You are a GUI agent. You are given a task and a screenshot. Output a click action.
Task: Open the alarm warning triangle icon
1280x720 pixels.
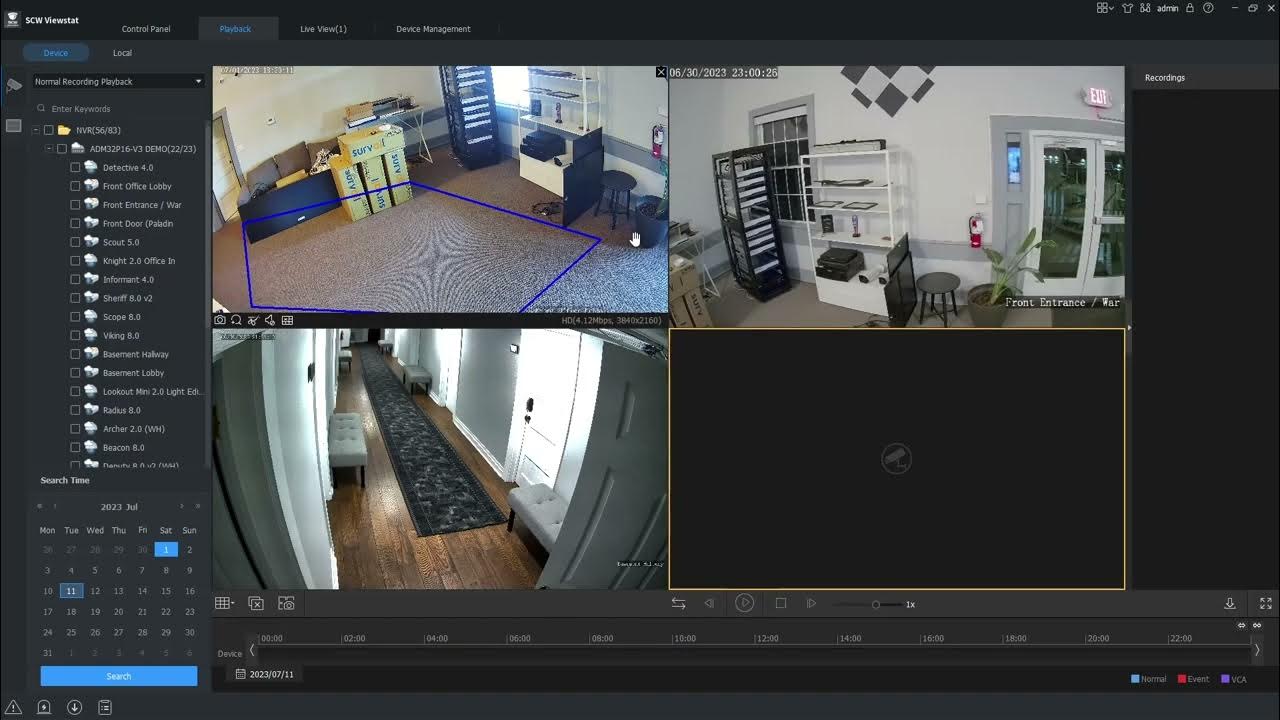(14, 707)
